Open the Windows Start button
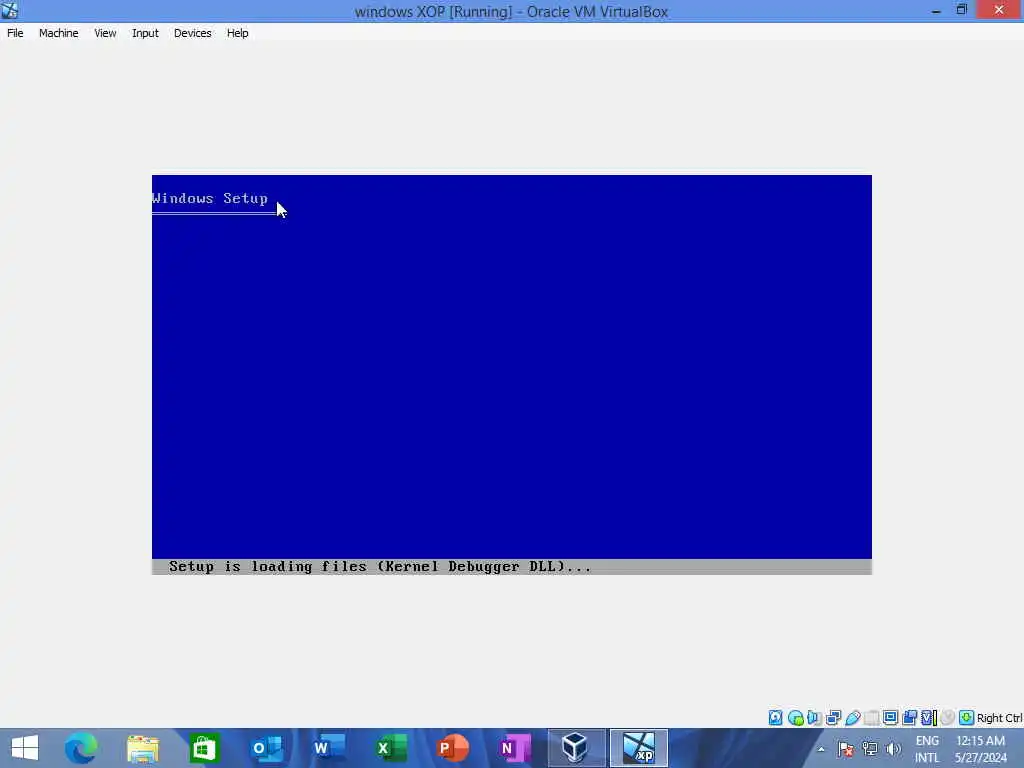The image size is (1024, 768). click(25, 748)
